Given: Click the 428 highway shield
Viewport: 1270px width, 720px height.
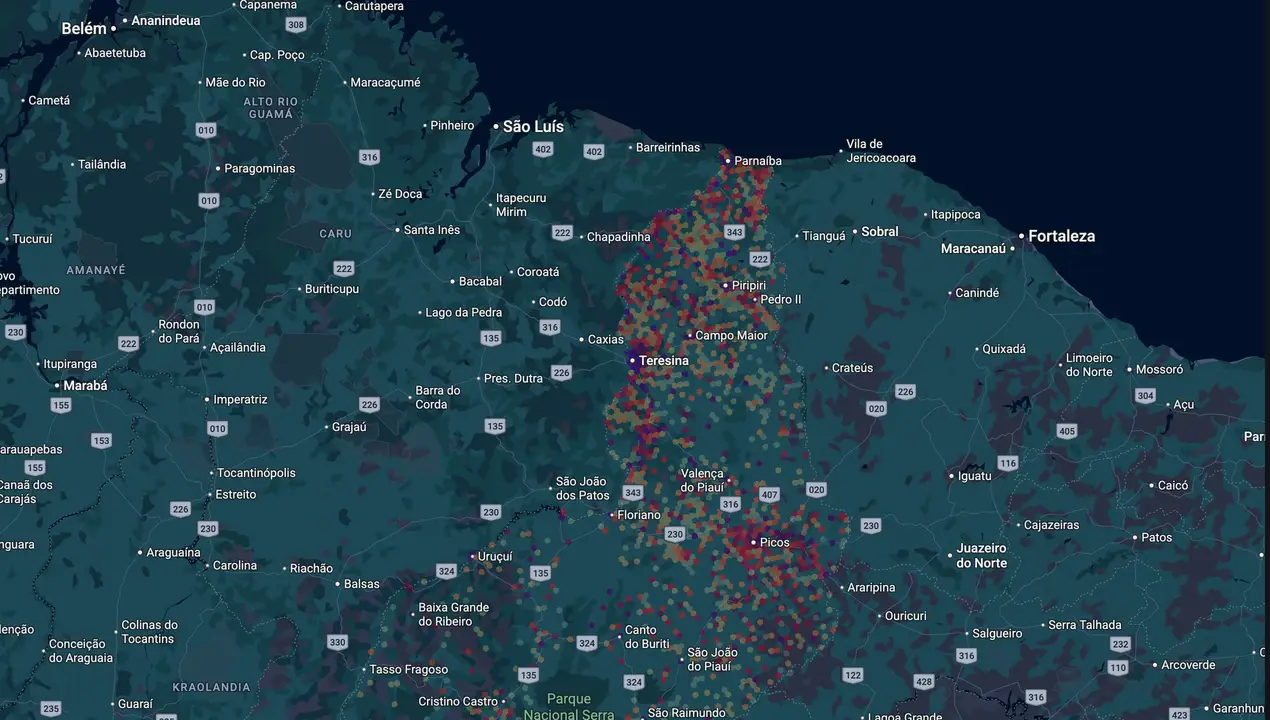Looking at the screenshot, I should (924, 682).
